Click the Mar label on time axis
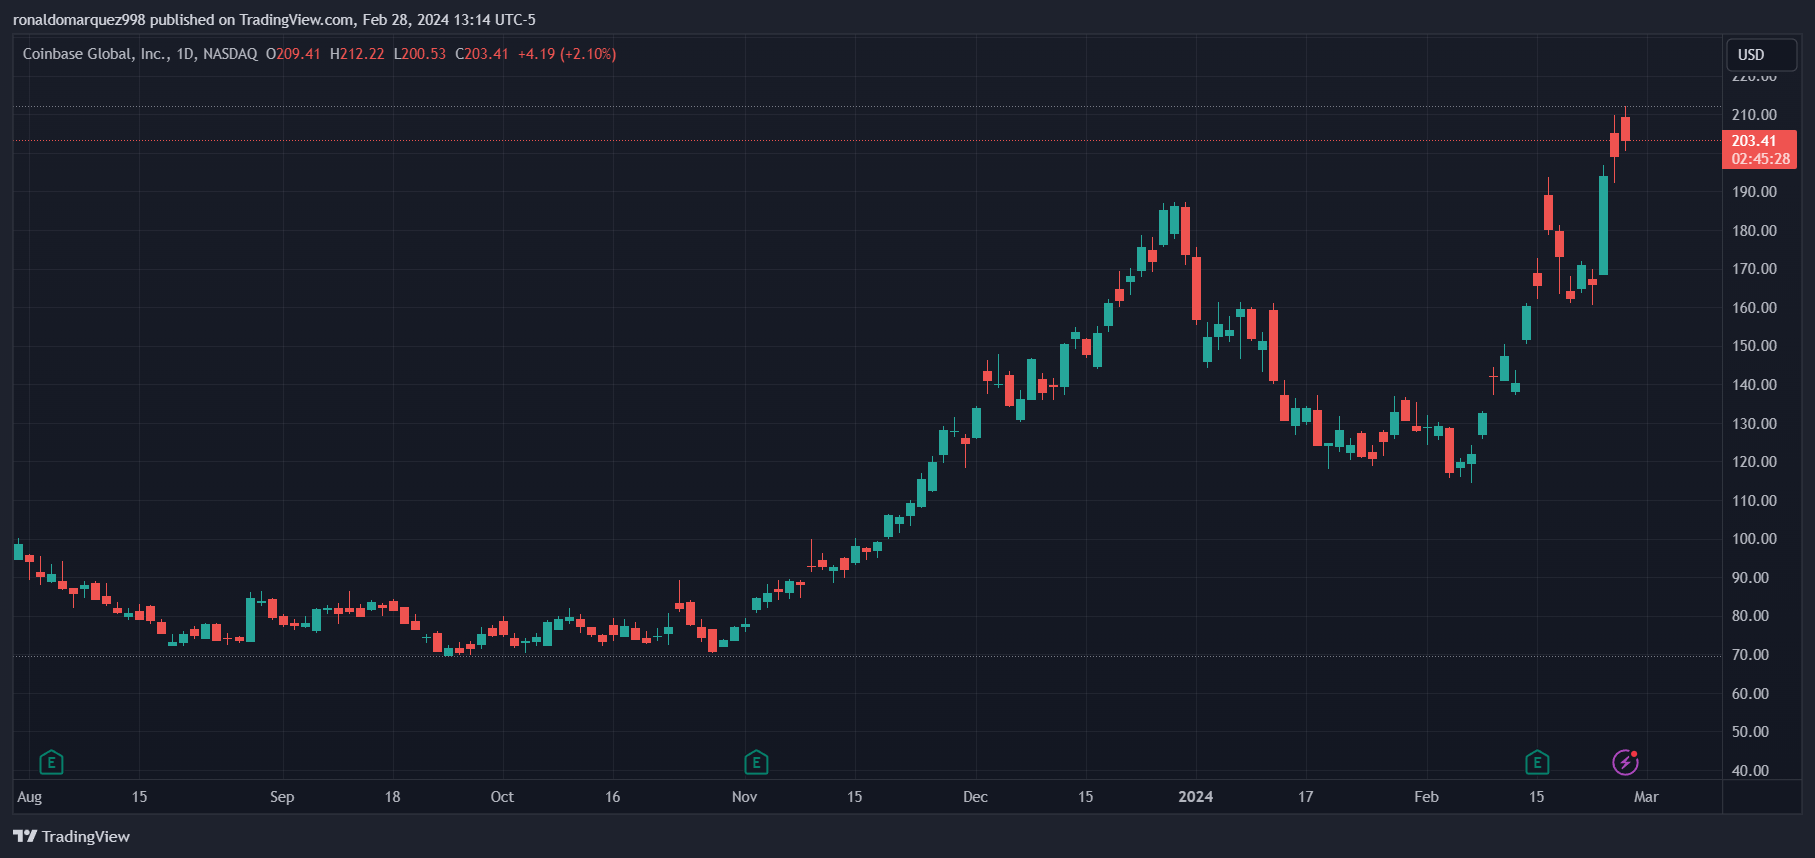Screen dimensions: 1815x858 pyautogui.click(x=1646, y=797)
